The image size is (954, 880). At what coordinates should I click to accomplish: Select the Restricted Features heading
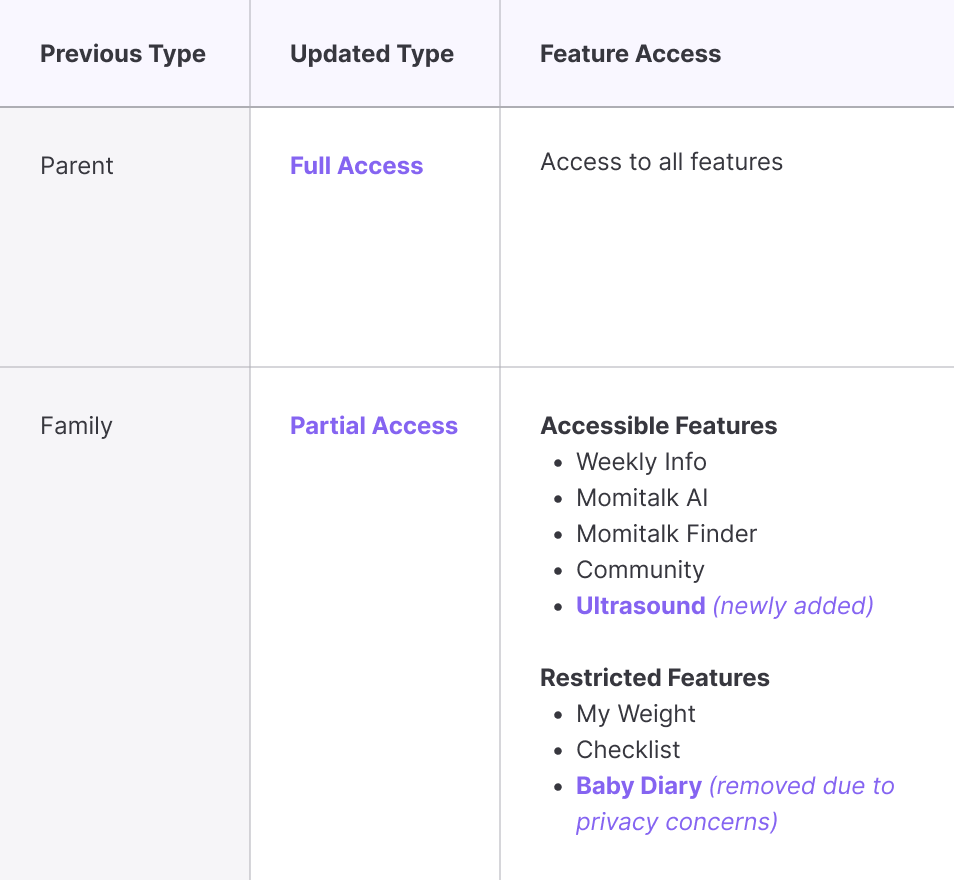(654, 678)
